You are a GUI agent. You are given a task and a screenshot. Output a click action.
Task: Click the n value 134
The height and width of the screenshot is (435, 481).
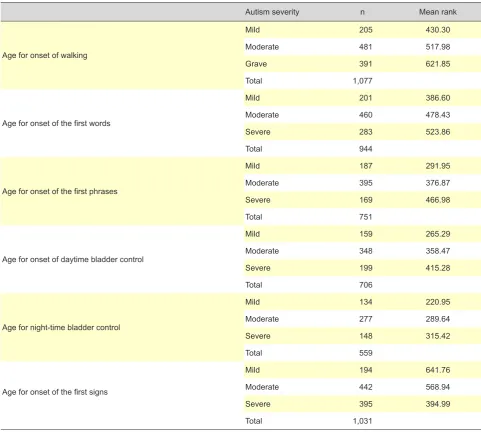pos(366,302)
